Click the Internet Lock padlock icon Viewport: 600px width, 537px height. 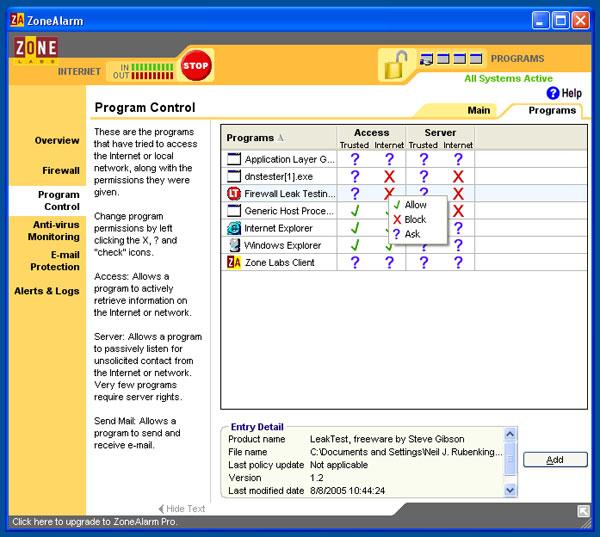click(x=396, y=64)
